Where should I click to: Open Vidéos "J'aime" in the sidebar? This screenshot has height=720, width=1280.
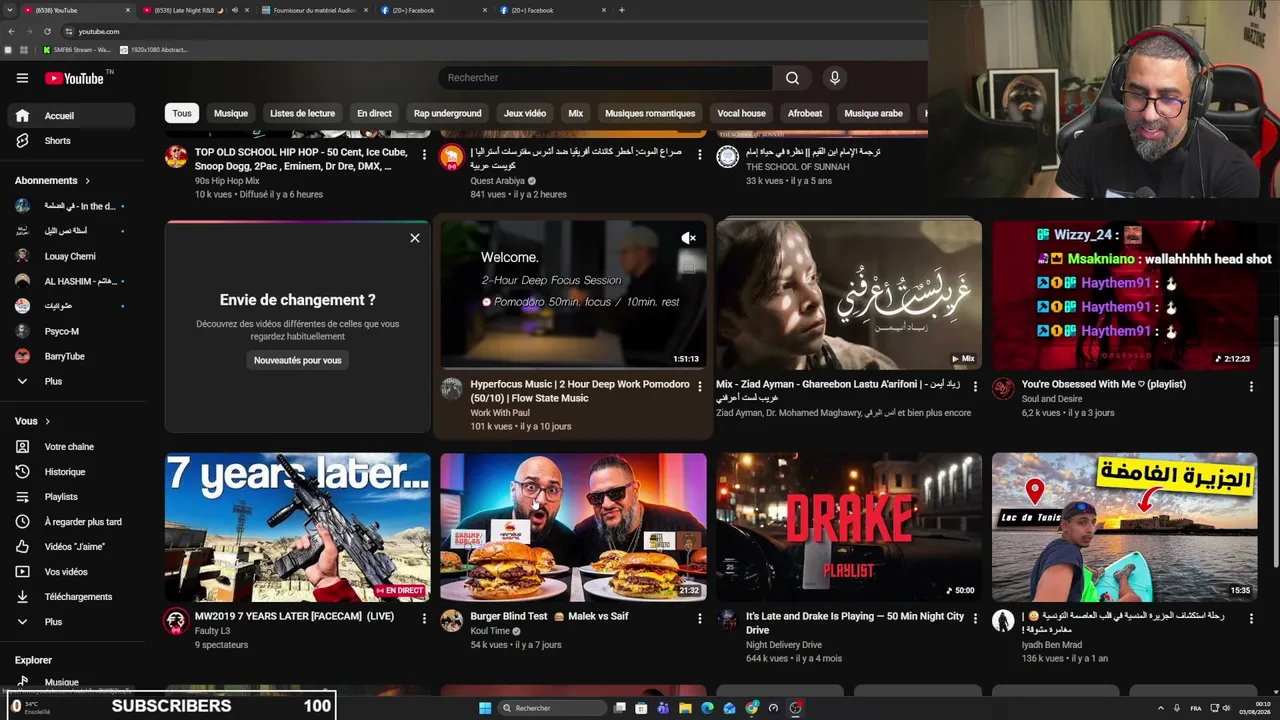[70, 547]
